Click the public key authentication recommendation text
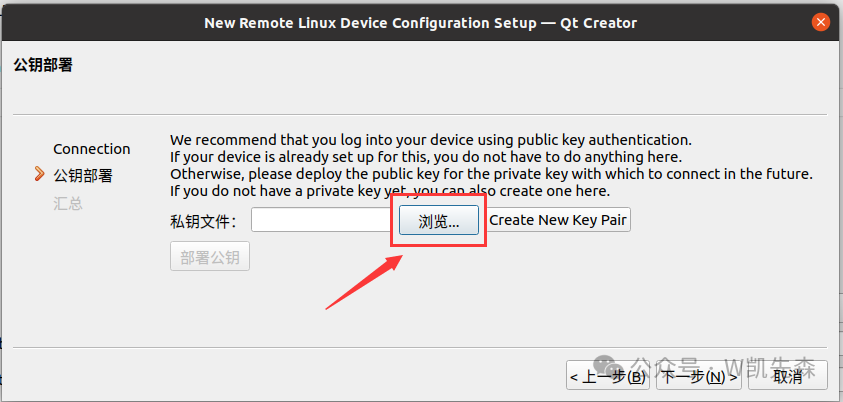843x402 pixels. 430,140
